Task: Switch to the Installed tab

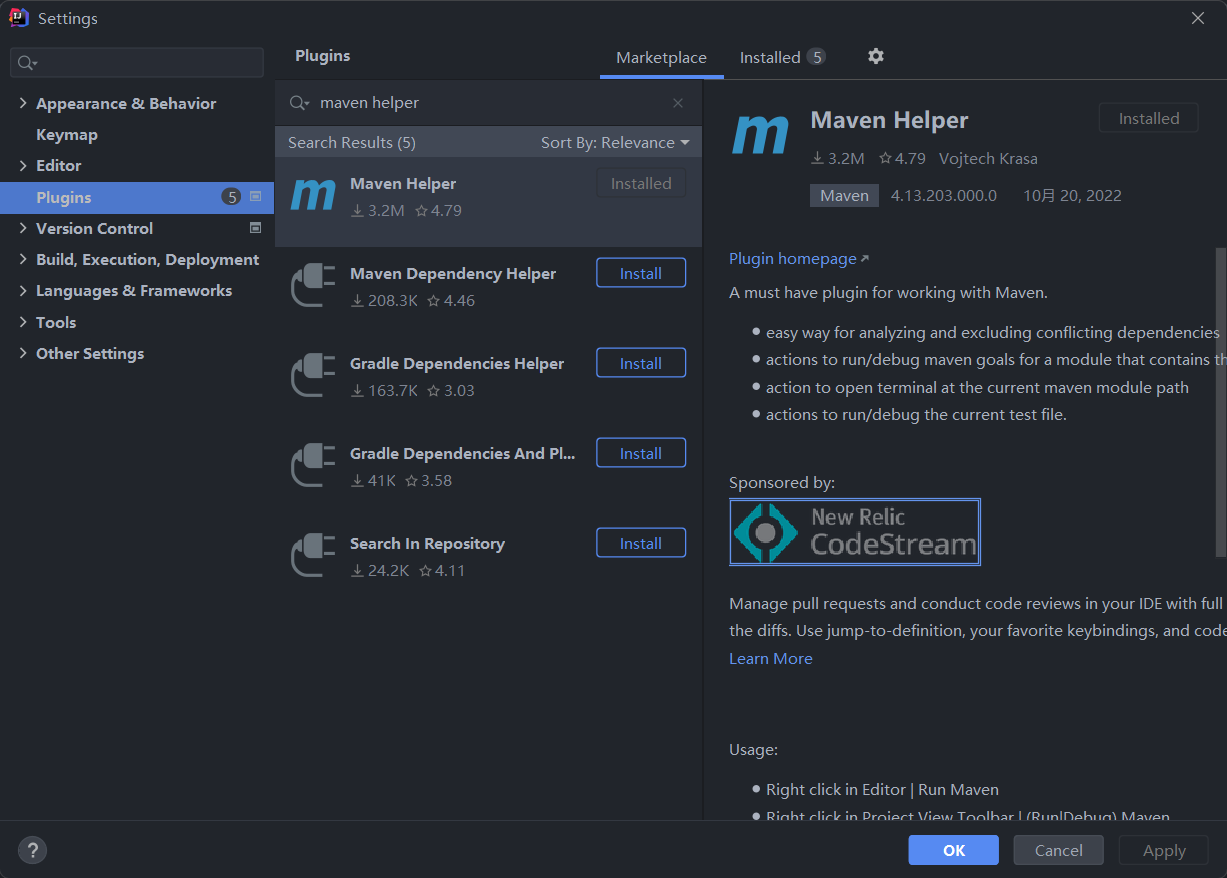Action: tap(782, 57)
